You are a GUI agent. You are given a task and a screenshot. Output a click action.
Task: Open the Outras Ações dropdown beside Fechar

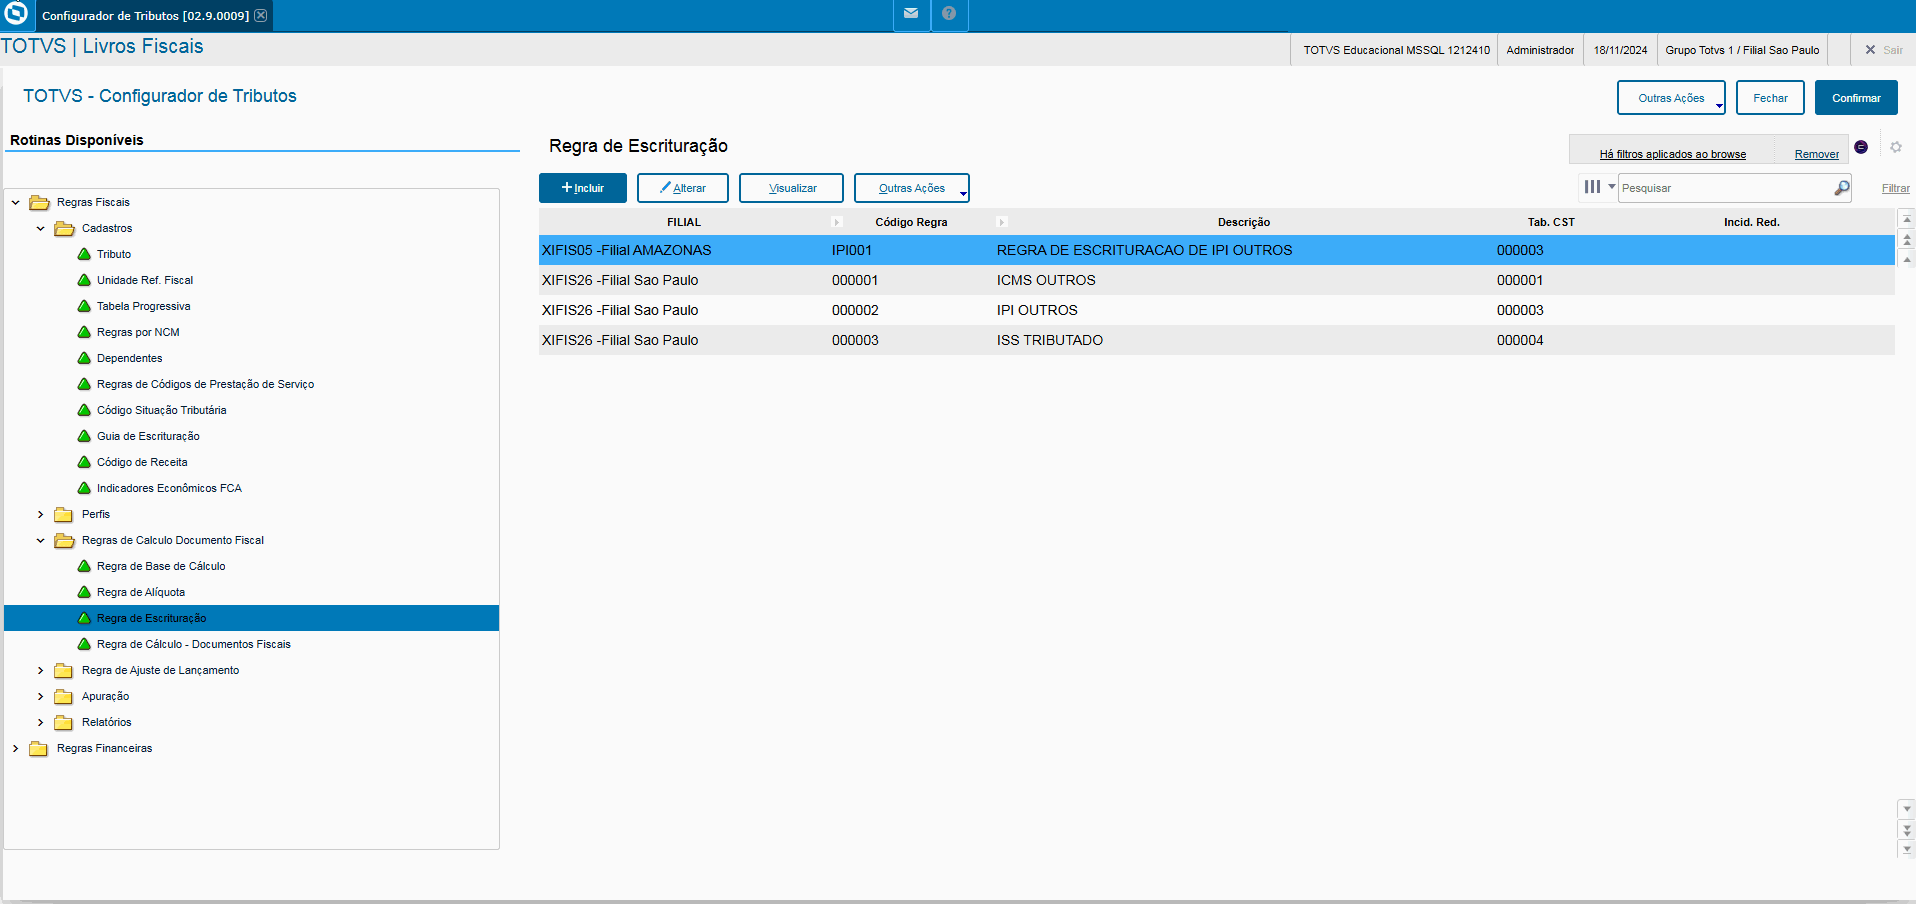click(x=1671, y=98)
